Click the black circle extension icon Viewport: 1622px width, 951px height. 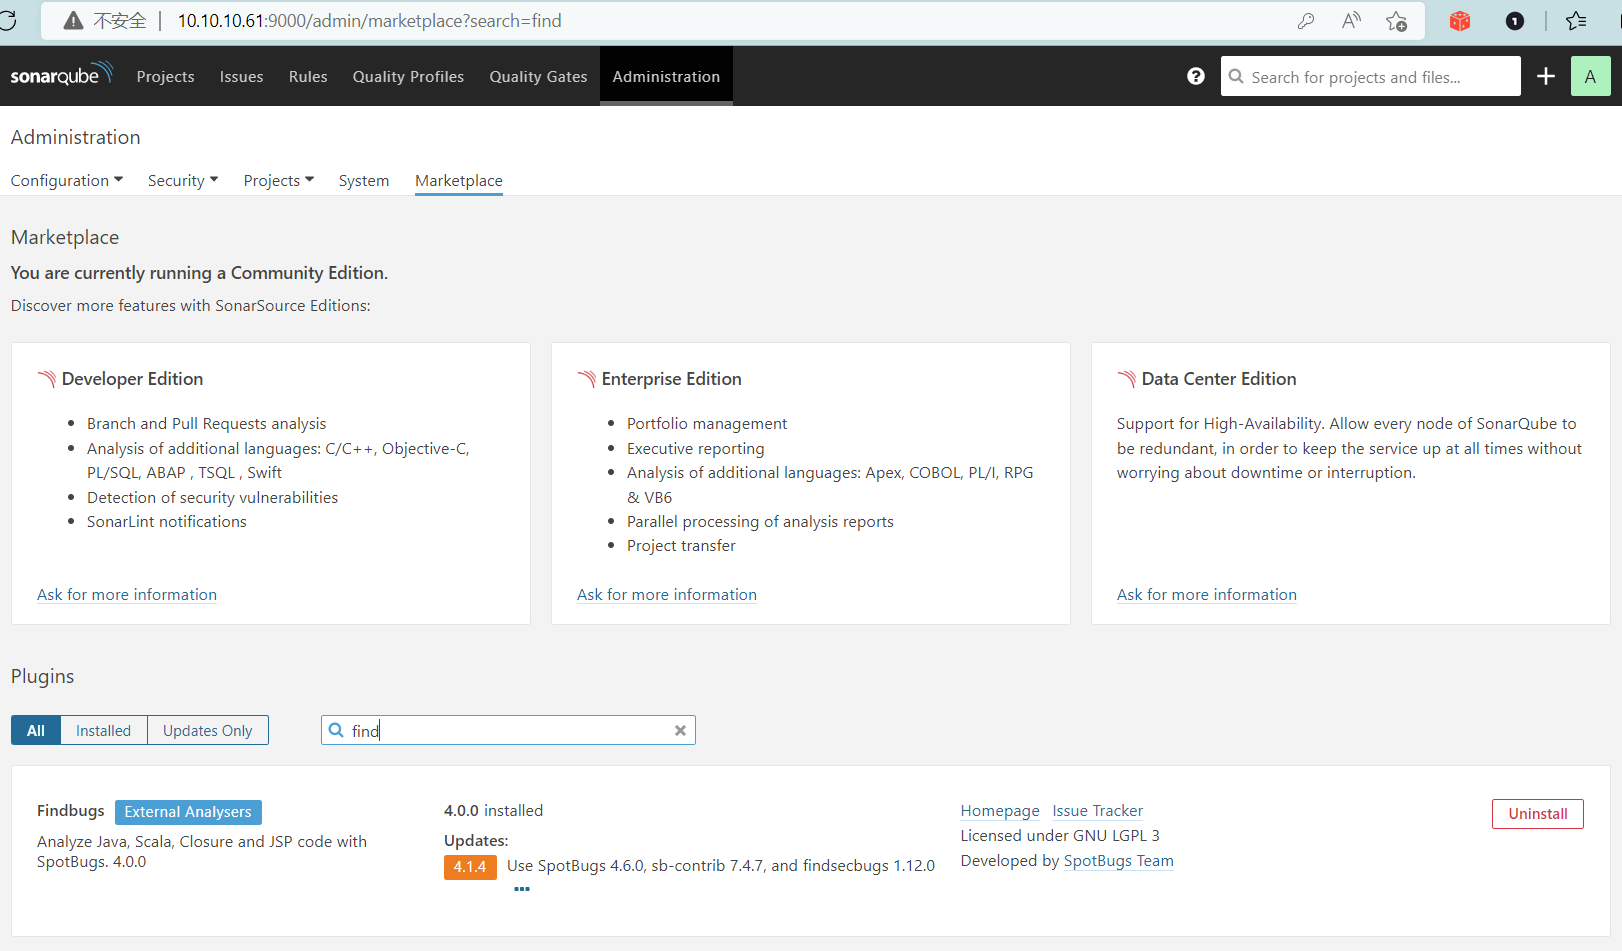point(1515,21)
